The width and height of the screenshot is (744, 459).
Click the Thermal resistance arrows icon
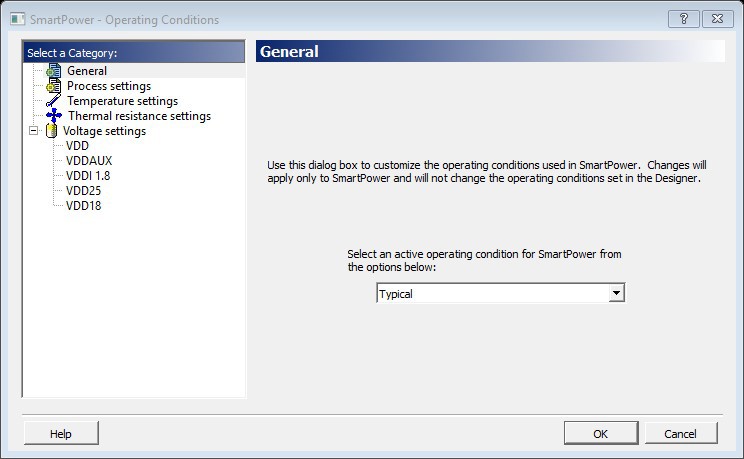[54, 116]
